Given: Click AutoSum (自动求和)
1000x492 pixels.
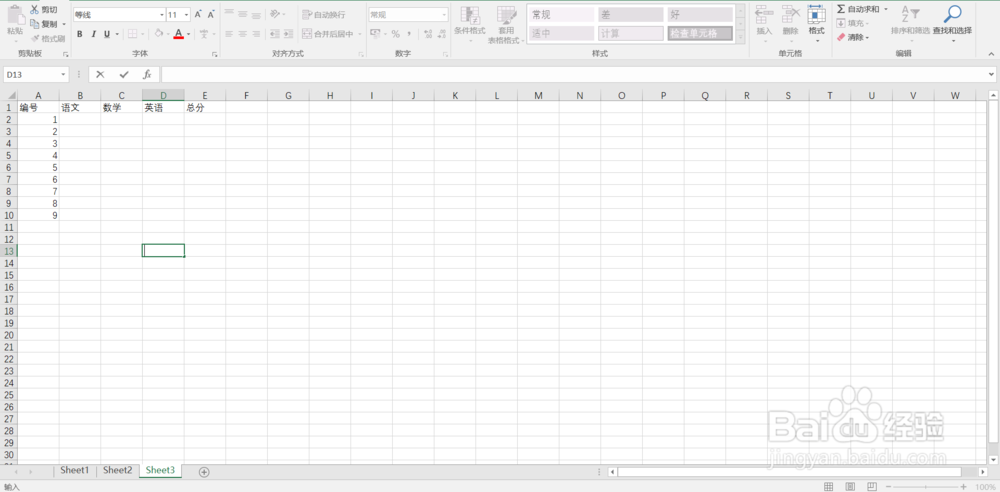Looking at the screenshot, I should [858, 9].
